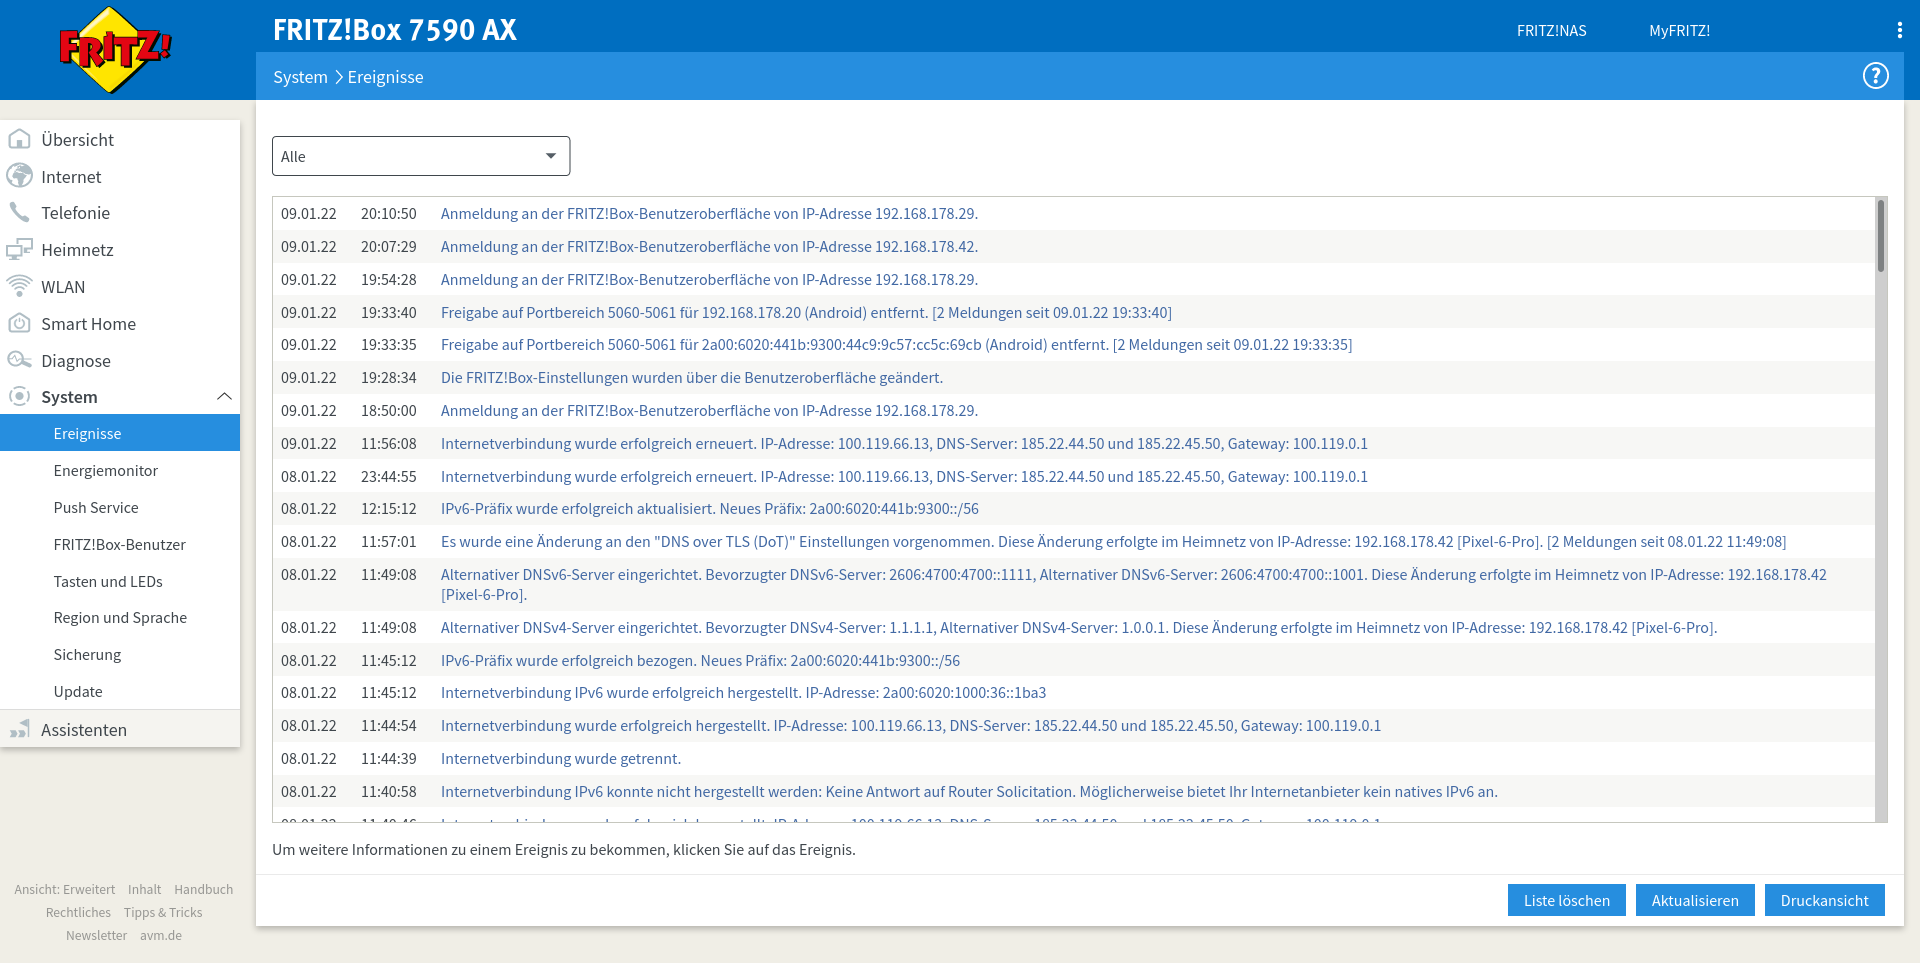Click the Smart Home icon
Image resolution: width=1920 pixels, height=963 pixels.
[19, 323]
